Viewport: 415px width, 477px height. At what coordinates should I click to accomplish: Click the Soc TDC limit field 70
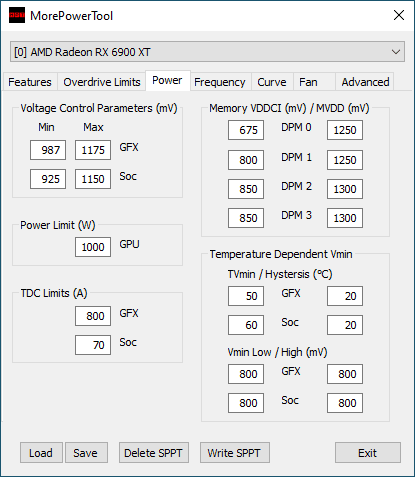tap(93, 345)
